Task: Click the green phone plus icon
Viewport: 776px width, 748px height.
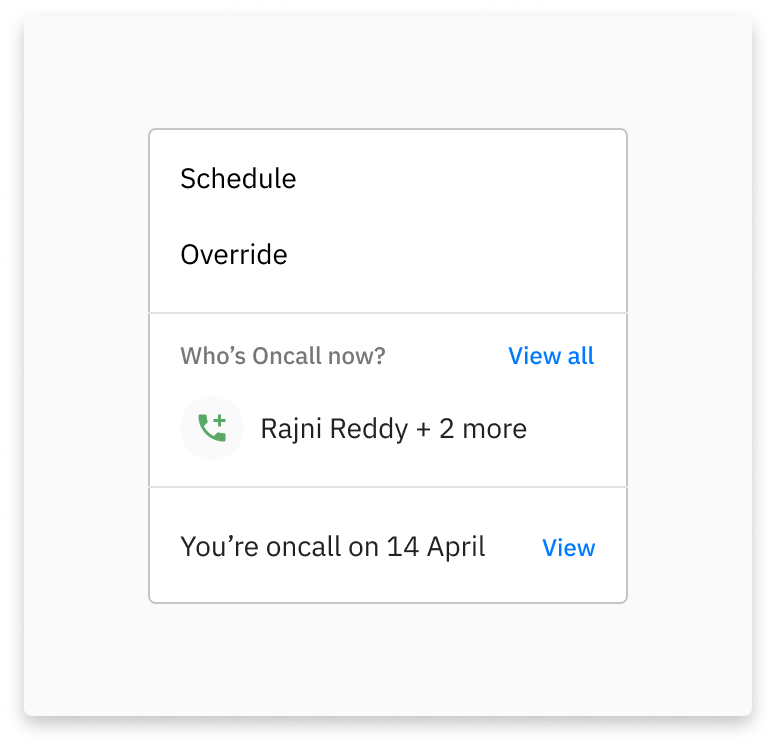Action: (x=212, y=428)
